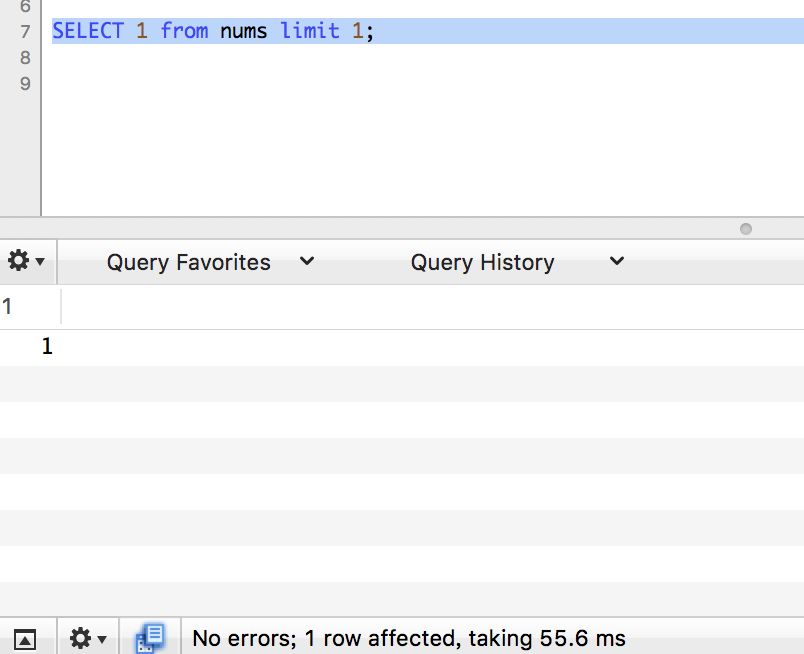
Task: Click the SELECT keyword in the query
Action: [x=88, y=31]
